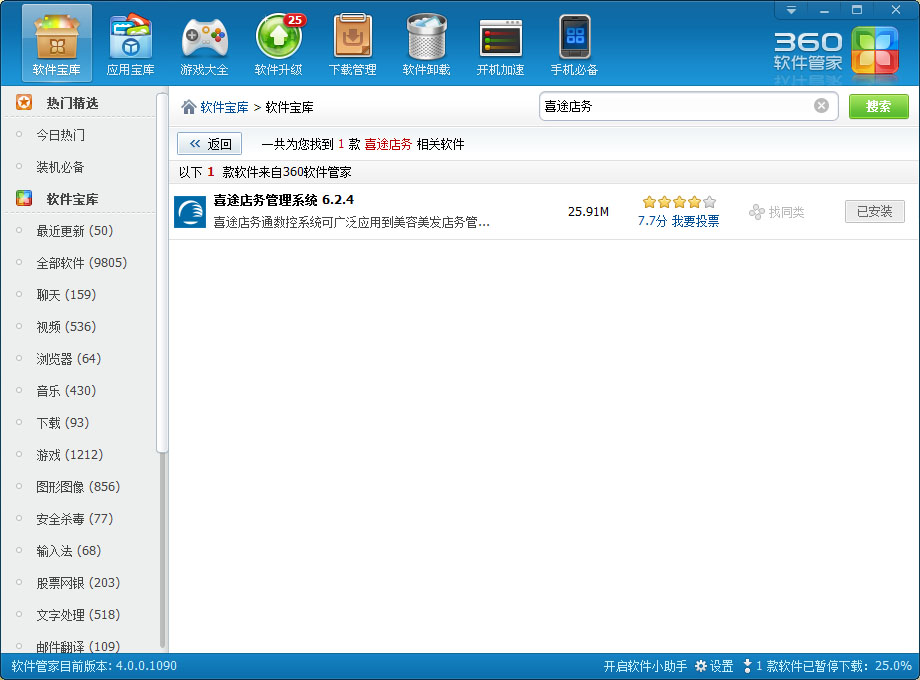Click the 360软件管家 logo
The height and width of the screenshot is (680, 920).
pyautogui.click(x=836, y=50)
